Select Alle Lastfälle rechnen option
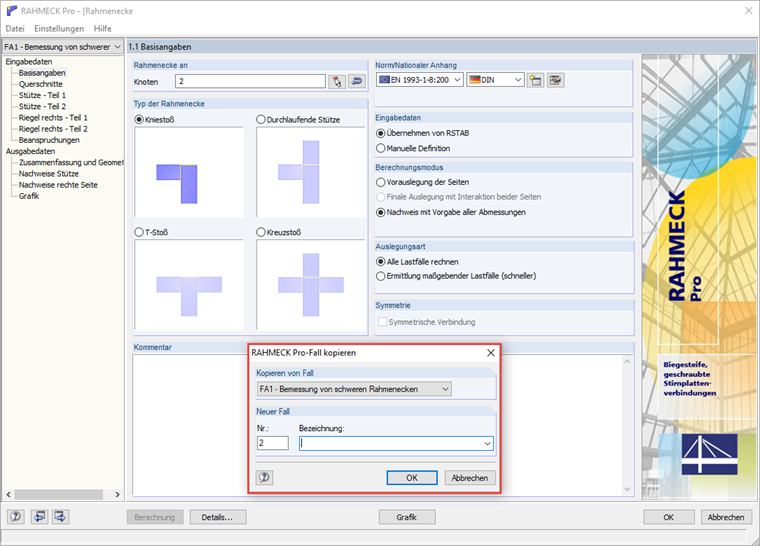760x546 pixels. pyautogui.click(x=380, y=262)
